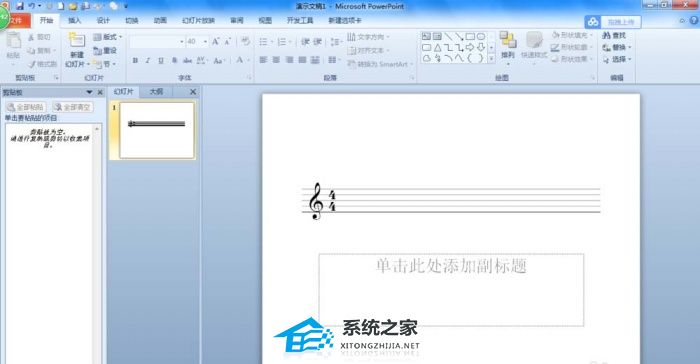Align text left in the paragraph group
The image size is (700, 364).
(x=263, y=60)
